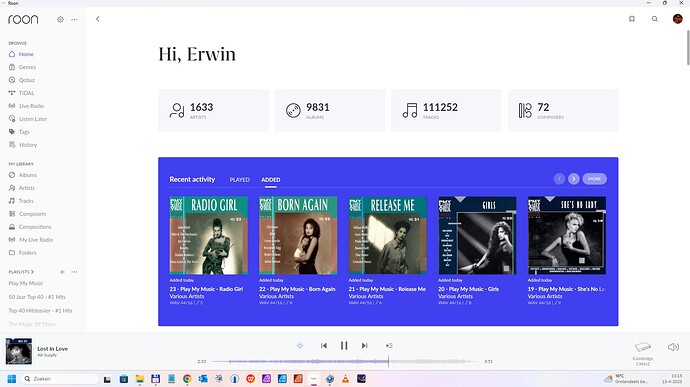Open the user profile avatar
The height and width of the screenshot is (387, 690).
pos(678,19)
